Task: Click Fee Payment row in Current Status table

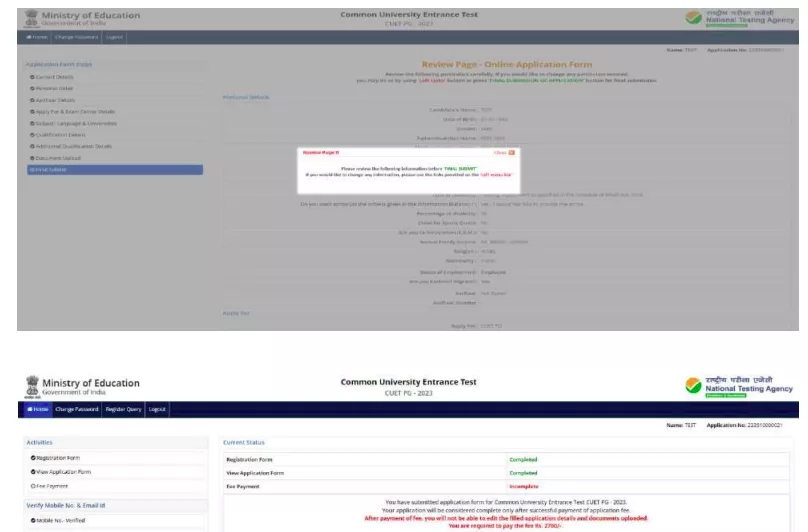Action: tap(506, 486)
